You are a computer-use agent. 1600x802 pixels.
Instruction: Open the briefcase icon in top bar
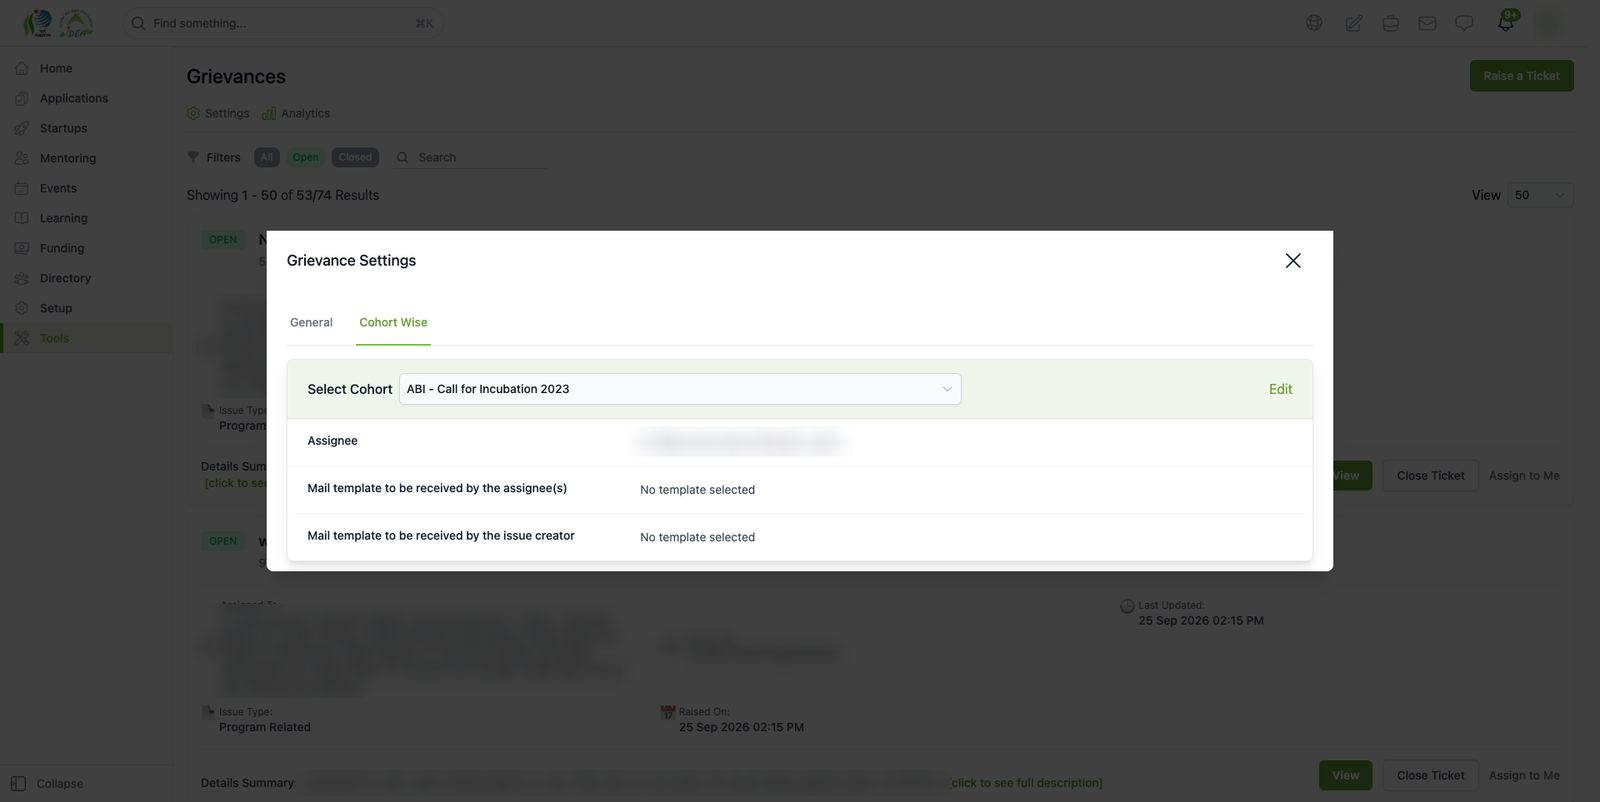[x=1390, y=23]
